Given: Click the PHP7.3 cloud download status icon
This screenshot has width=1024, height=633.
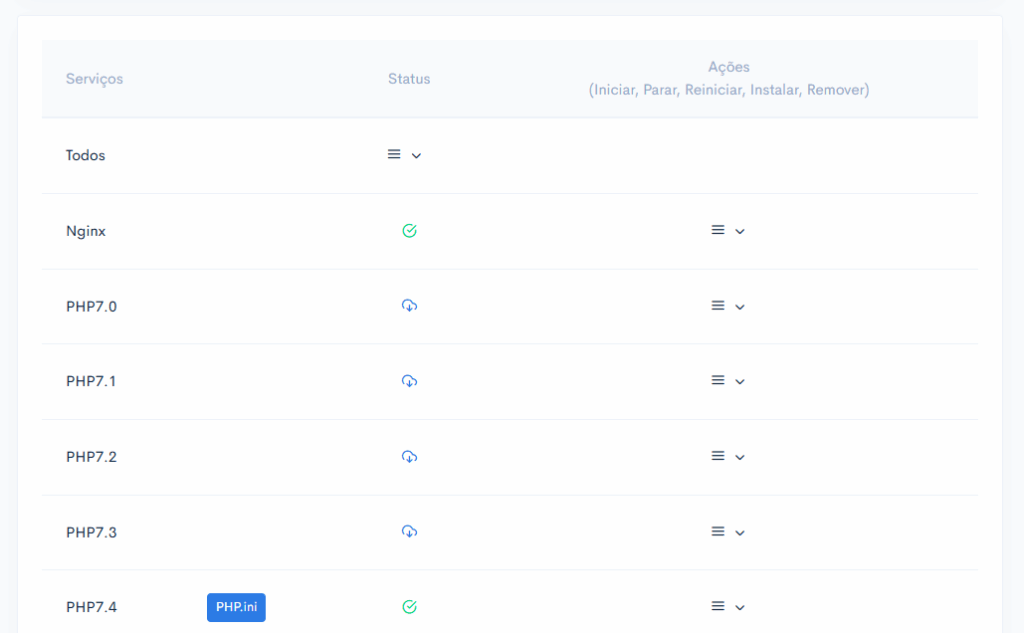Looking at the screenshot, I should click(x=409, y=532).
